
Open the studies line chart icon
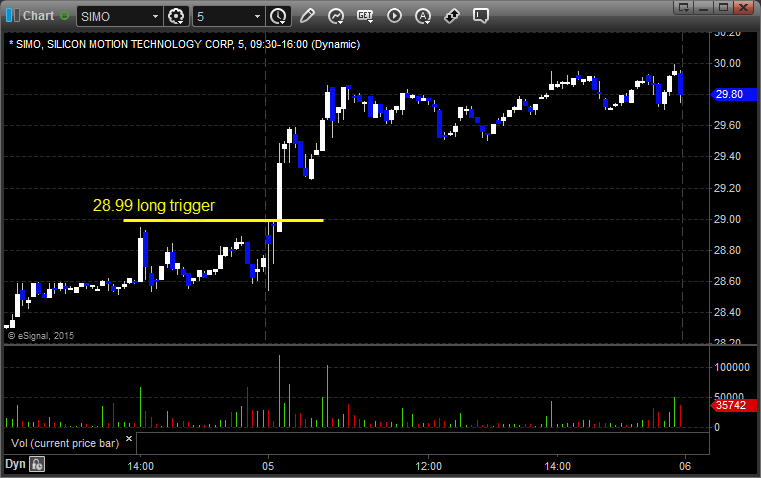pos(336,16)
